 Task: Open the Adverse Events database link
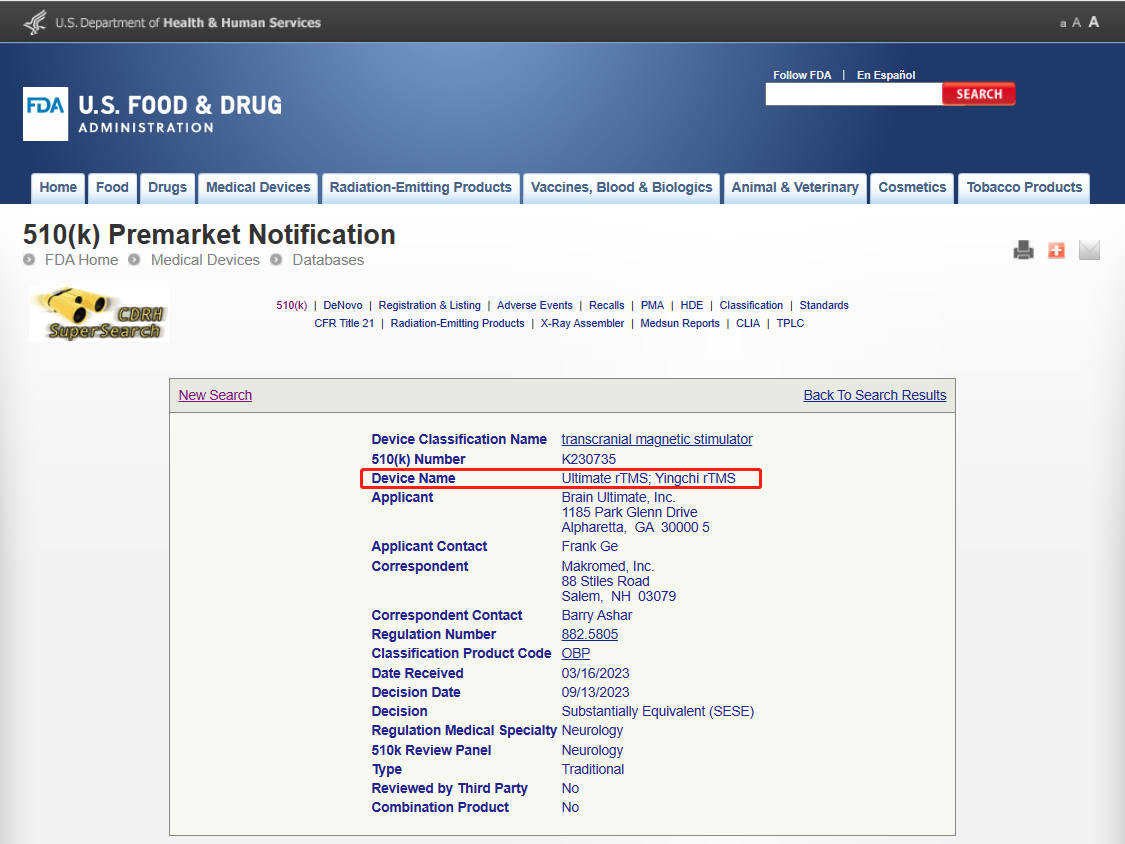(535, 305)
